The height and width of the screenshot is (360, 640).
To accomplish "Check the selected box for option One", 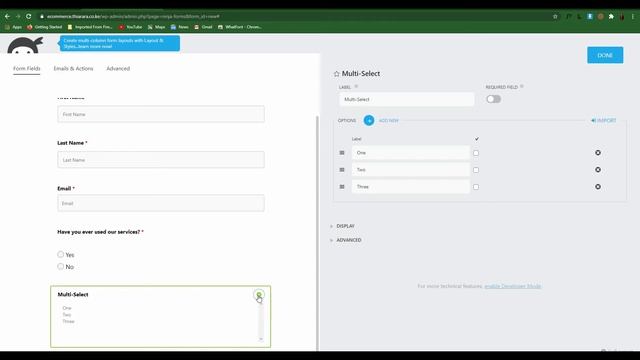I will [x=476, y=153].
